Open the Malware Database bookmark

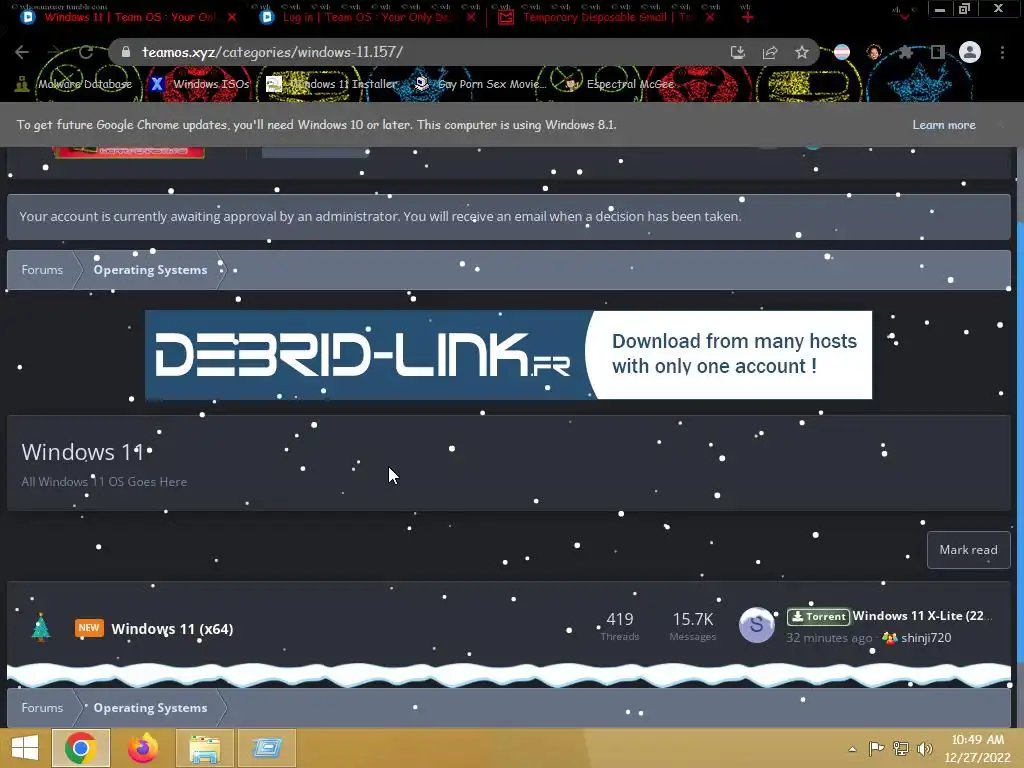(x=73, y=84)
